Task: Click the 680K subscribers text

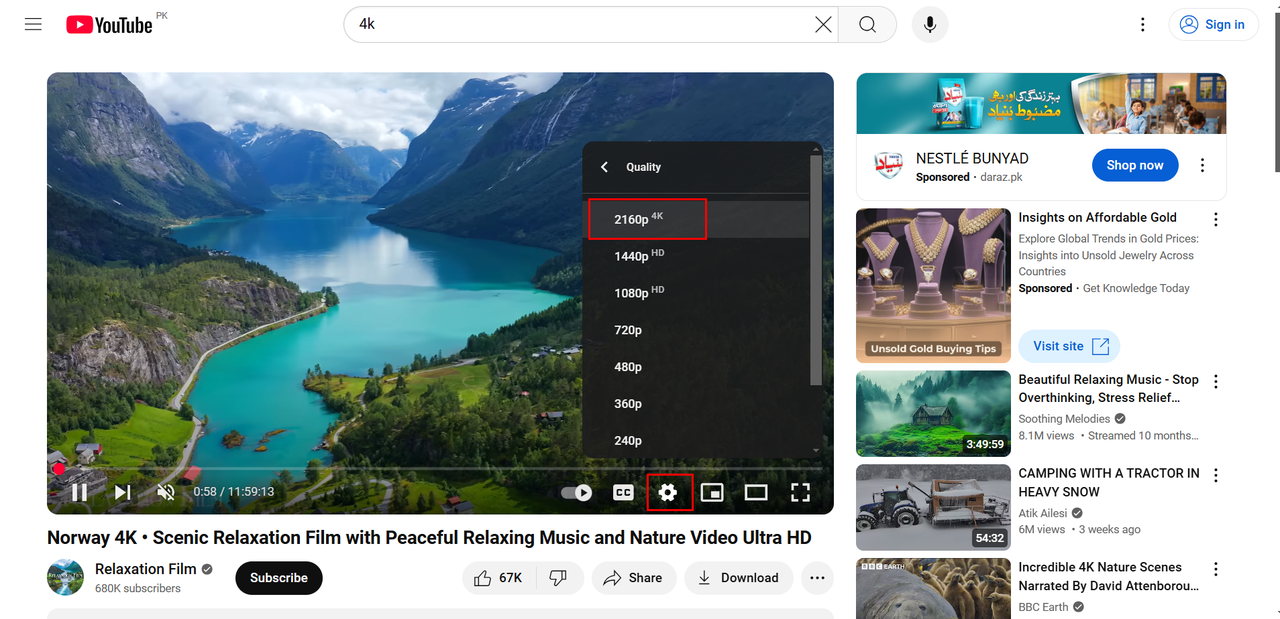Action: pos(138,589)
